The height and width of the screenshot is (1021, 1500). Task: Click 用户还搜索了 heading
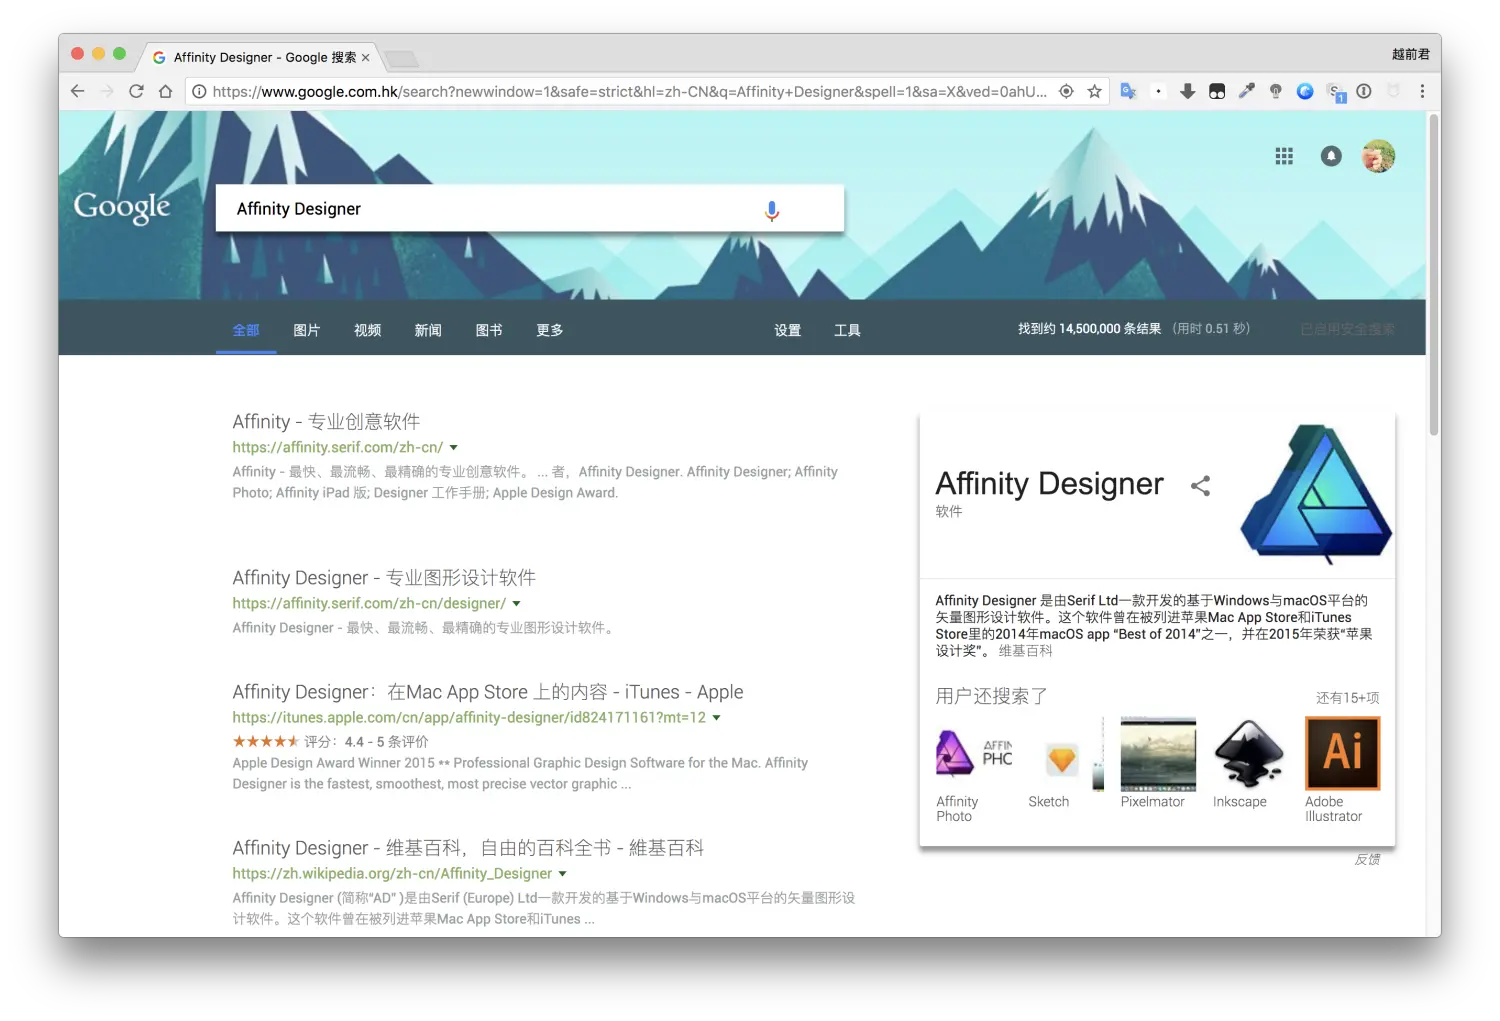pyautogui.click(x=991, y=696)
